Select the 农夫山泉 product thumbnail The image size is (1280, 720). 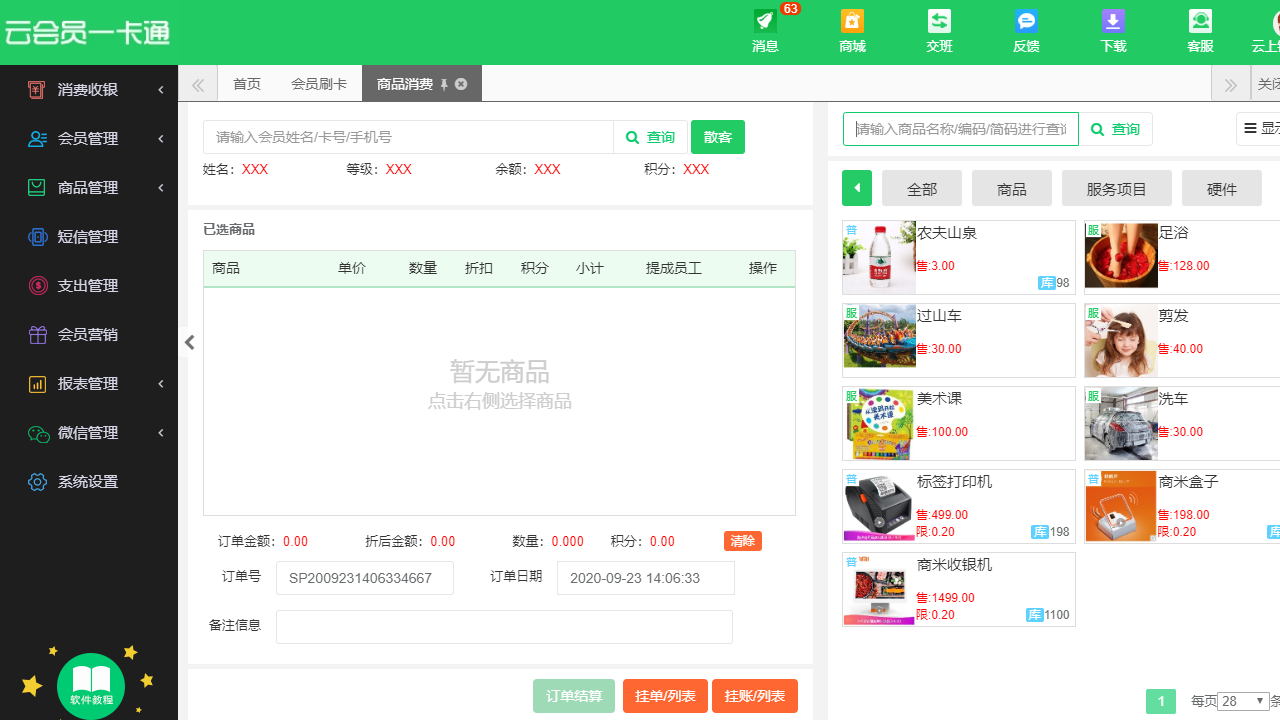[x=879, y=257]
